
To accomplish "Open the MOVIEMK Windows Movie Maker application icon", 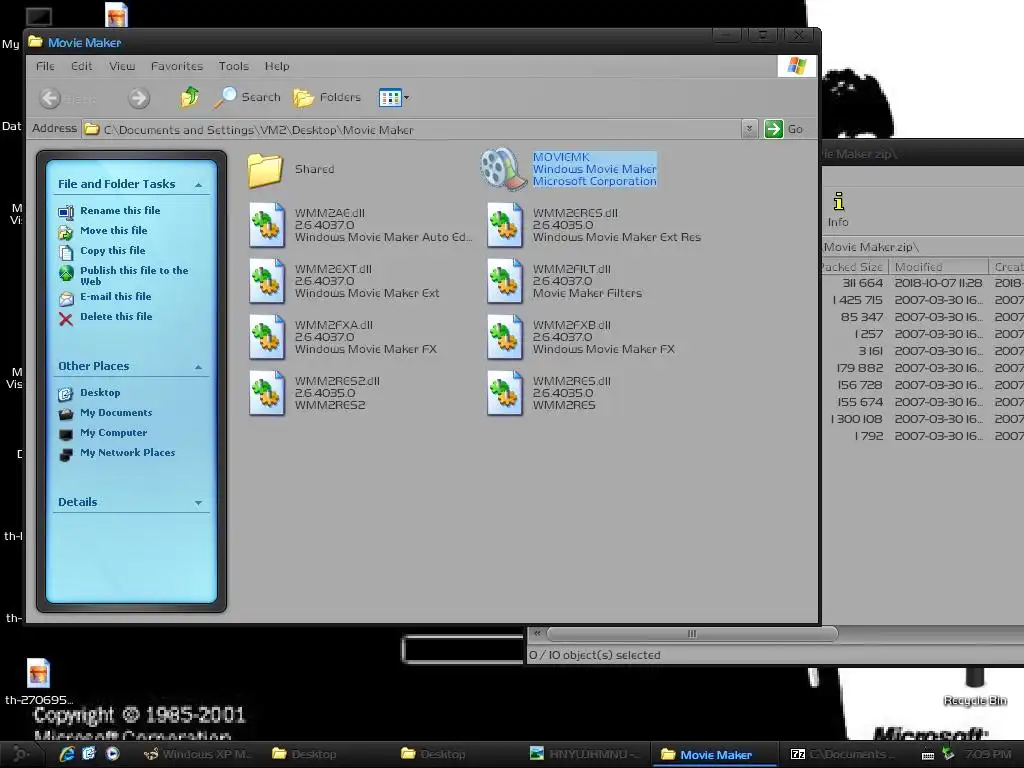I will click(x=503, y=169).
